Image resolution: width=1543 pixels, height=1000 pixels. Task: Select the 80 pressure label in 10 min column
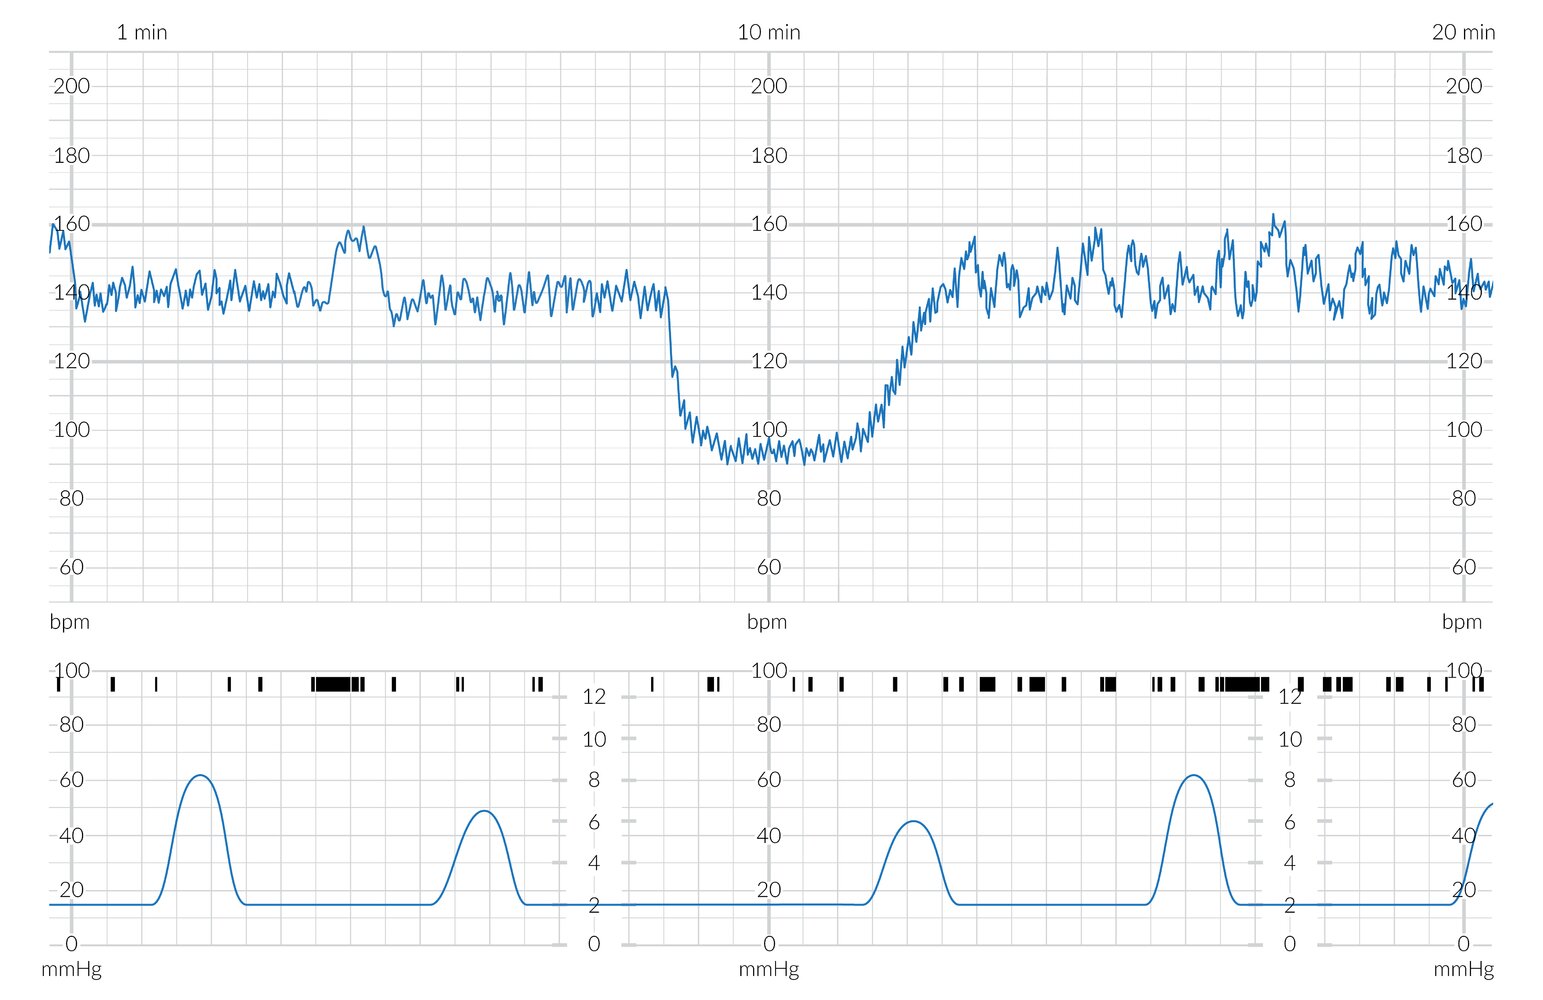coord(769,725)
